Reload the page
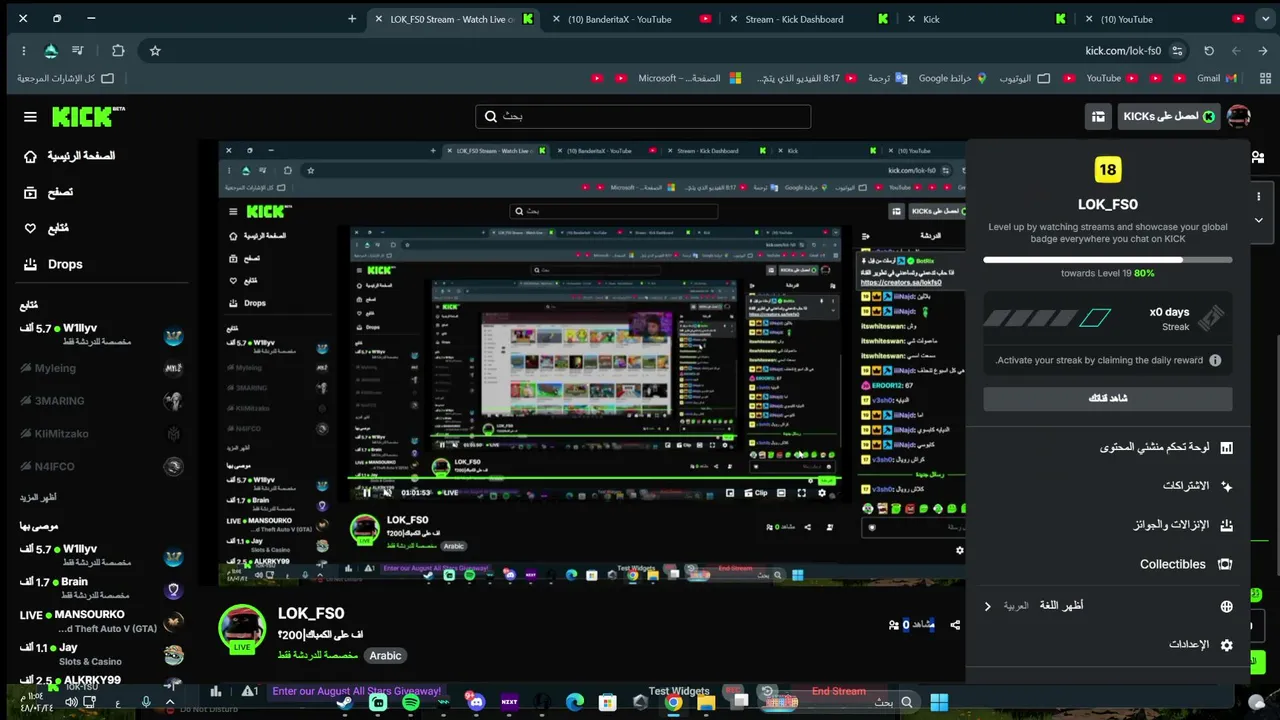This screenshot has width=1280, height=720. pyautogui.click(x=1209, y=51)
